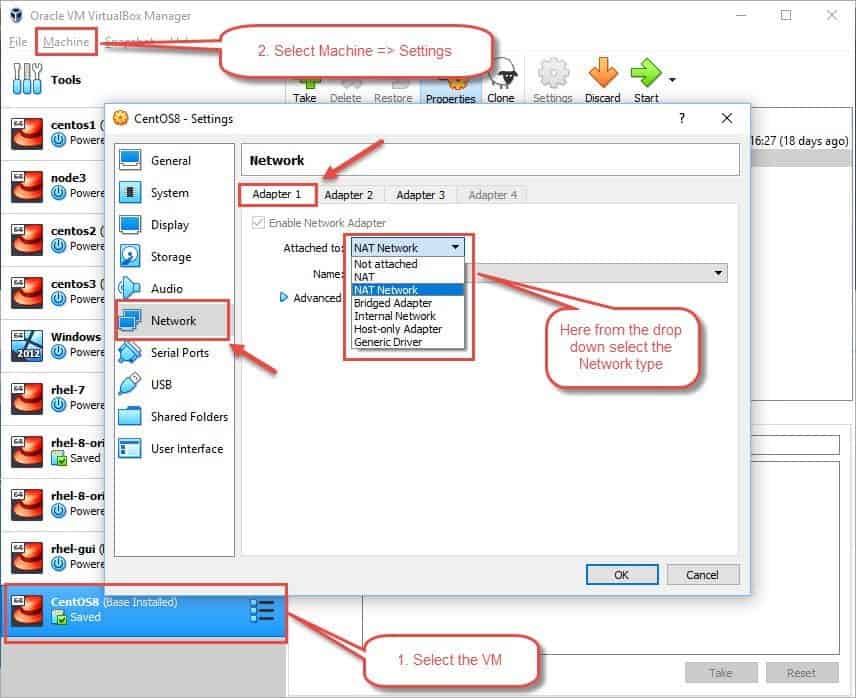Click the Take button beside Reset
Screen dimensions: 856x698
pyautogui.click(x=721, y=673)
